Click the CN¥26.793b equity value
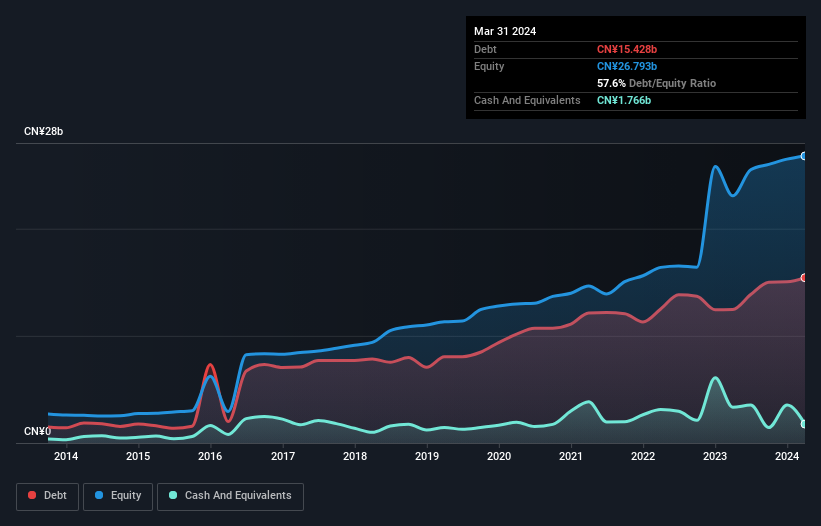 pyautogui.click(x=627, y=66)
